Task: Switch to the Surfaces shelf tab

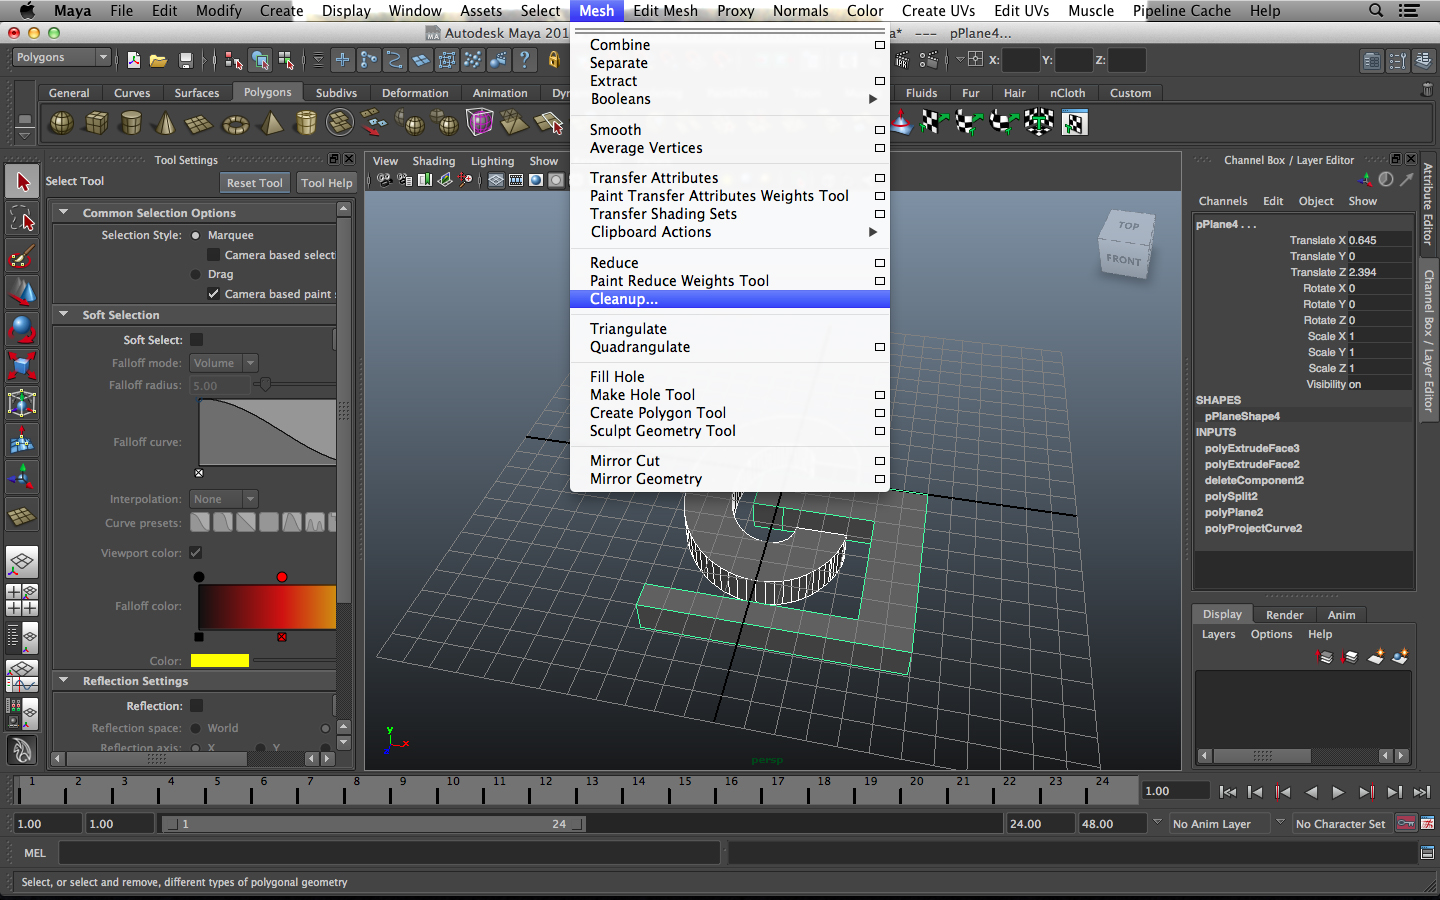Action: pos(196,93)
